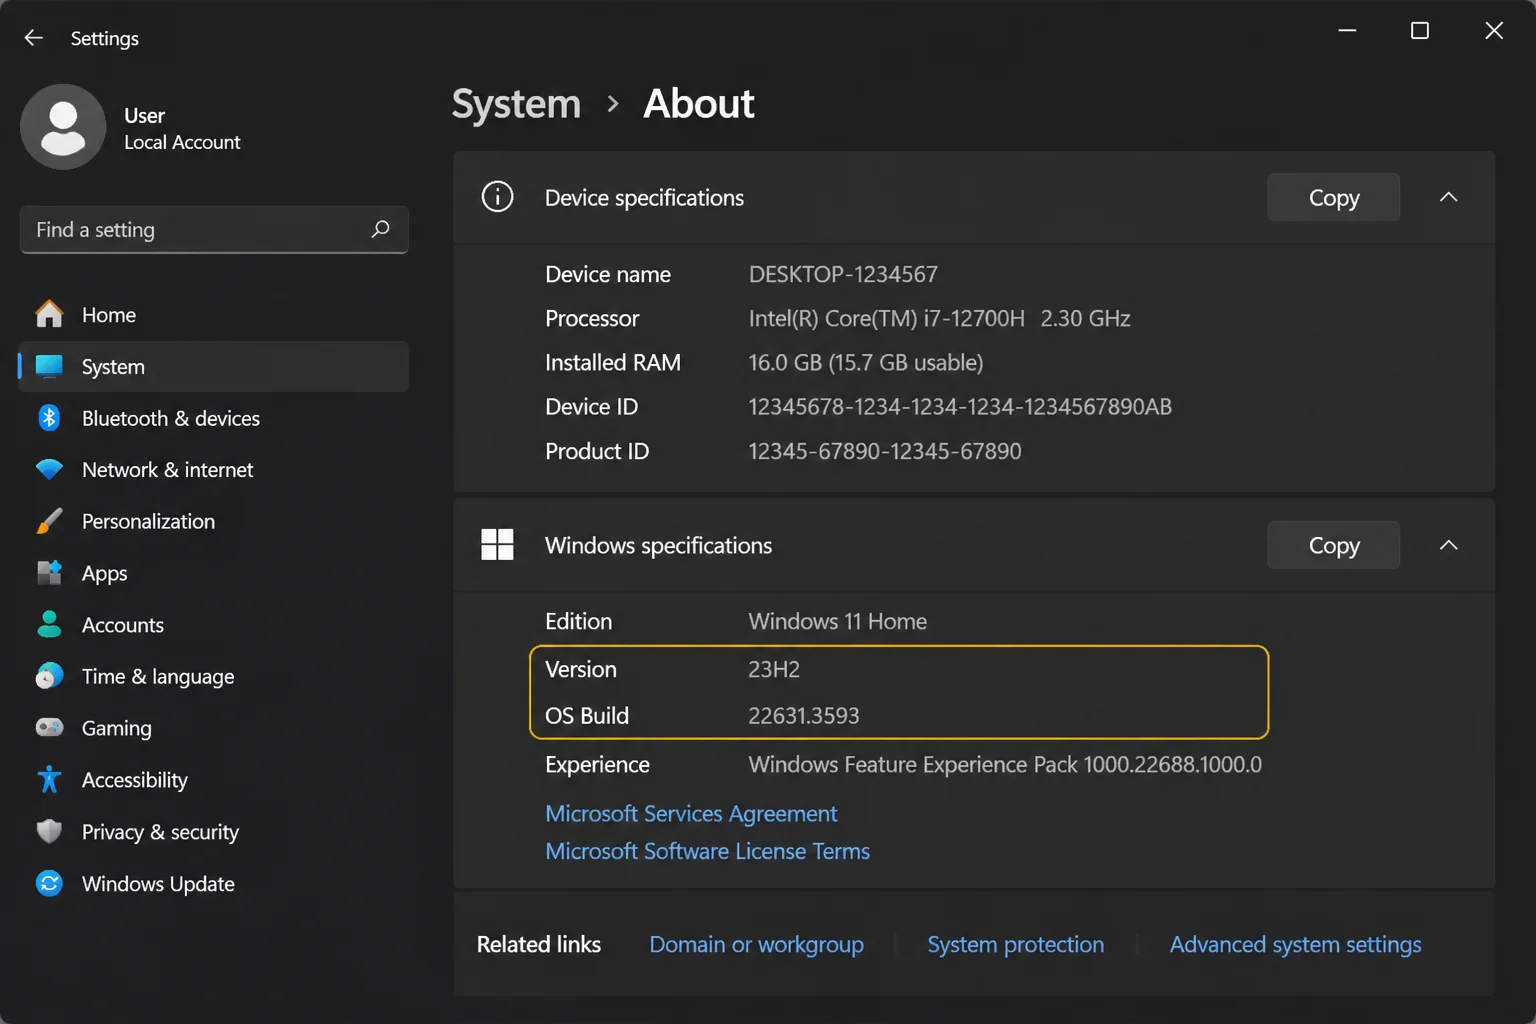Click the Personalization paintbrush icon
The width and height of the screenshot is (1536, 1024).
(x=49, y=521)
